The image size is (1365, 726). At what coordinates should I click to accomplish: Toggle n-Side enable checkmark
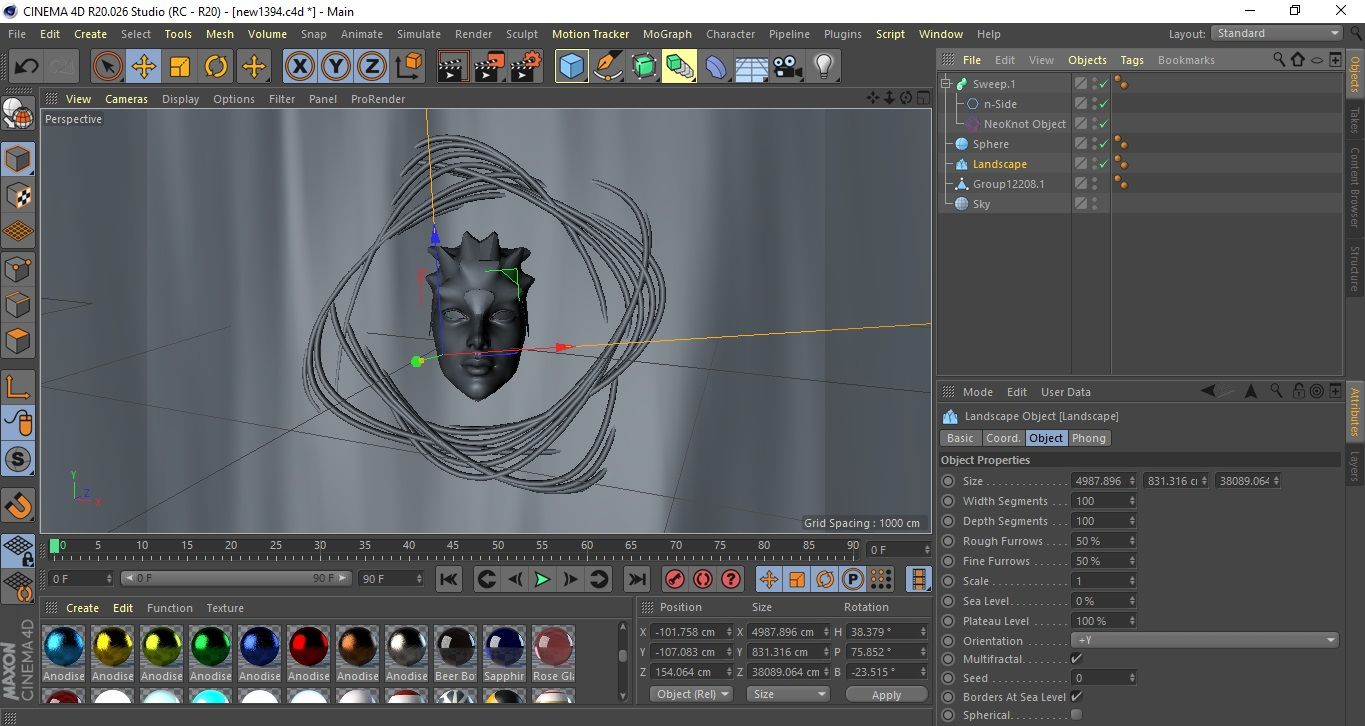[x=1104, y=104]
